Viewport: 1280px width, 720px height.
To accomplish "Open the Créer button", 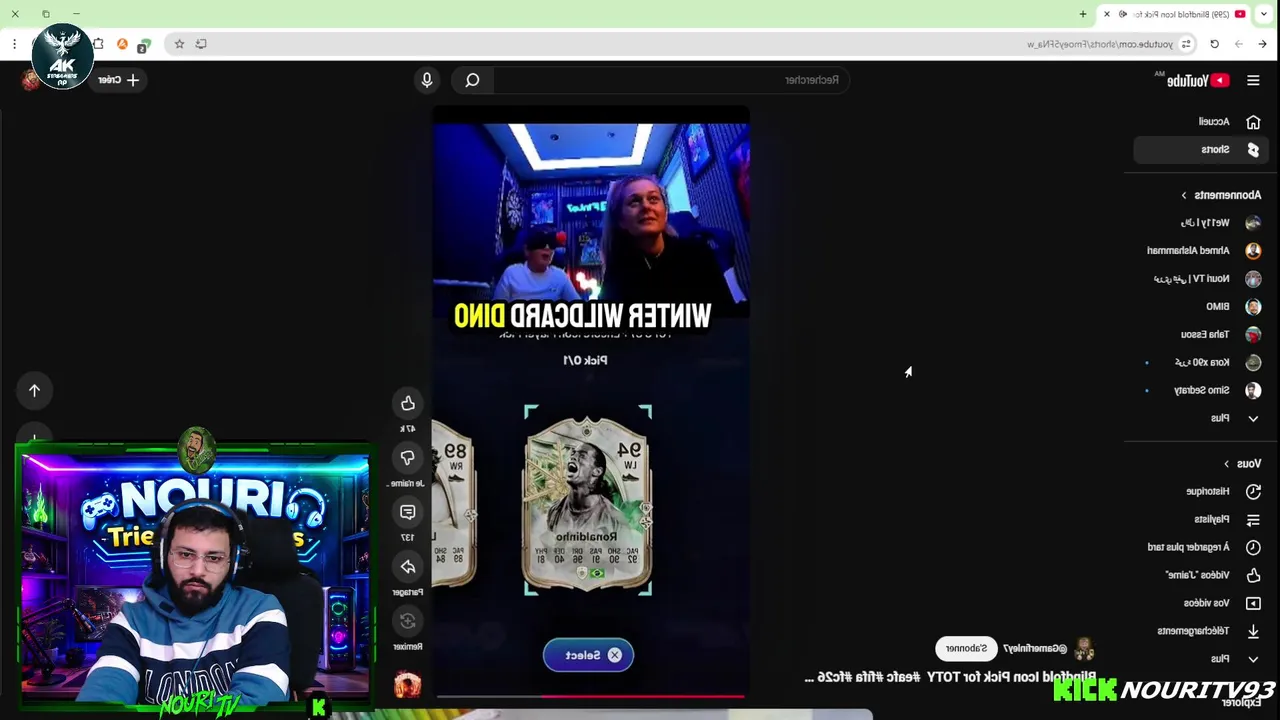I will [x=120, y=80].
